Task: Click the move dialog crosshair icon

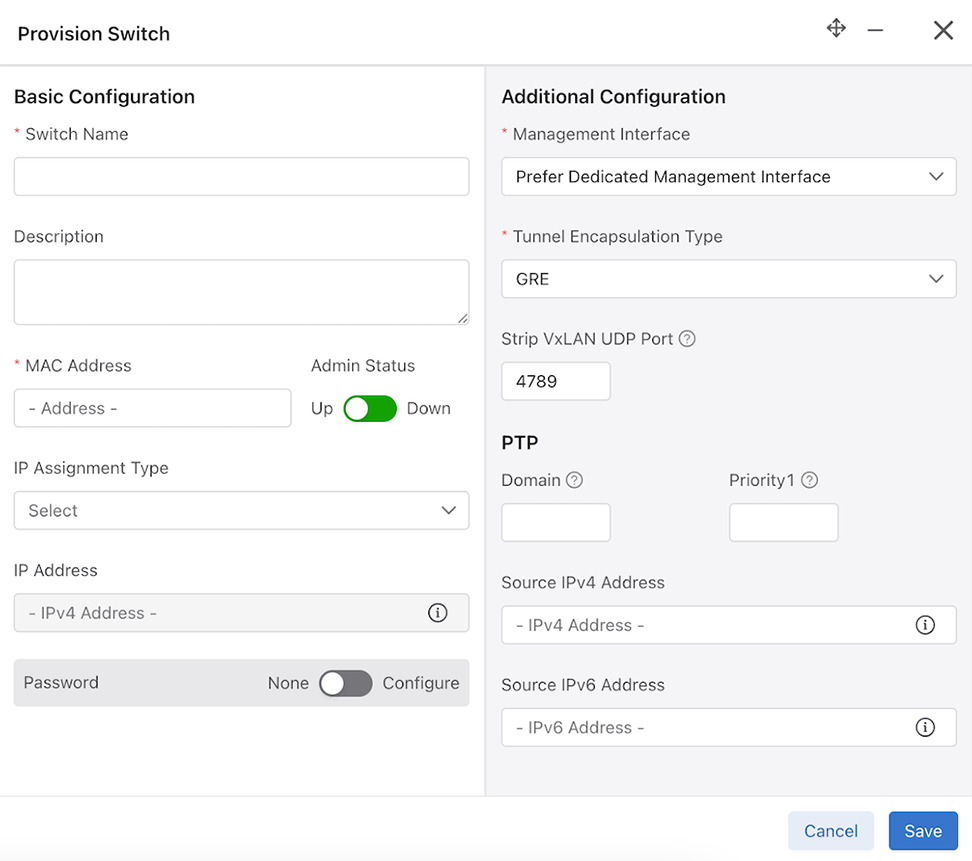Action: click(836, 28)
